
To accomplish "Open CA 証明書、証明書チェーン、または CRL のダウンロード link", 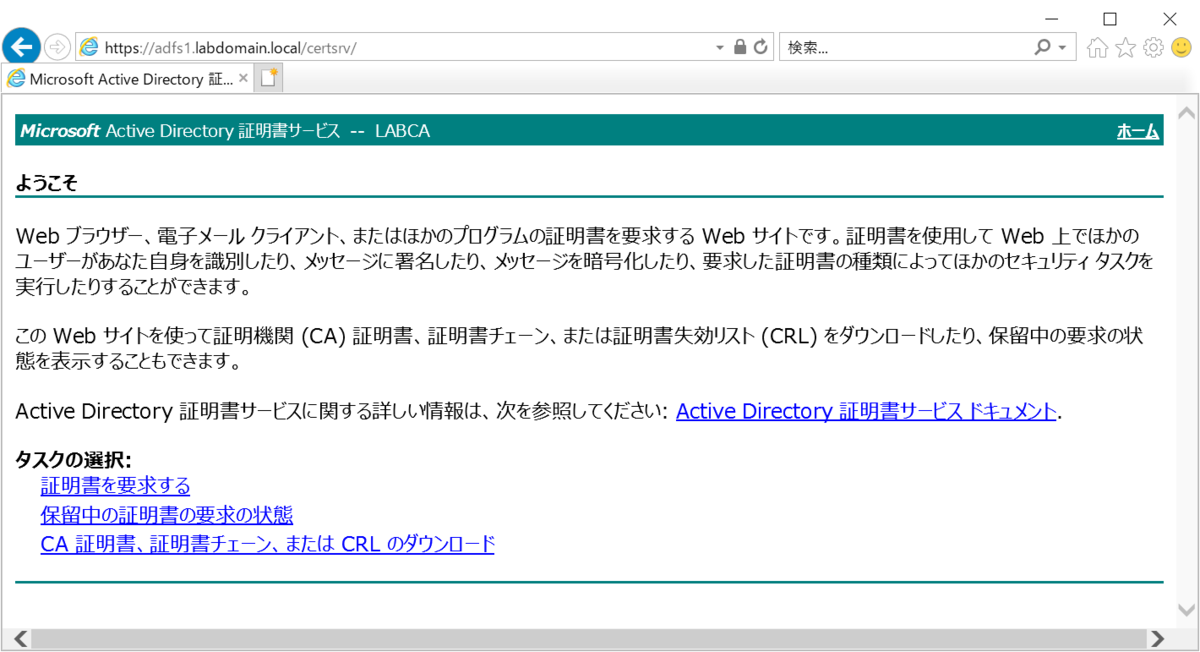I will 267,544.
